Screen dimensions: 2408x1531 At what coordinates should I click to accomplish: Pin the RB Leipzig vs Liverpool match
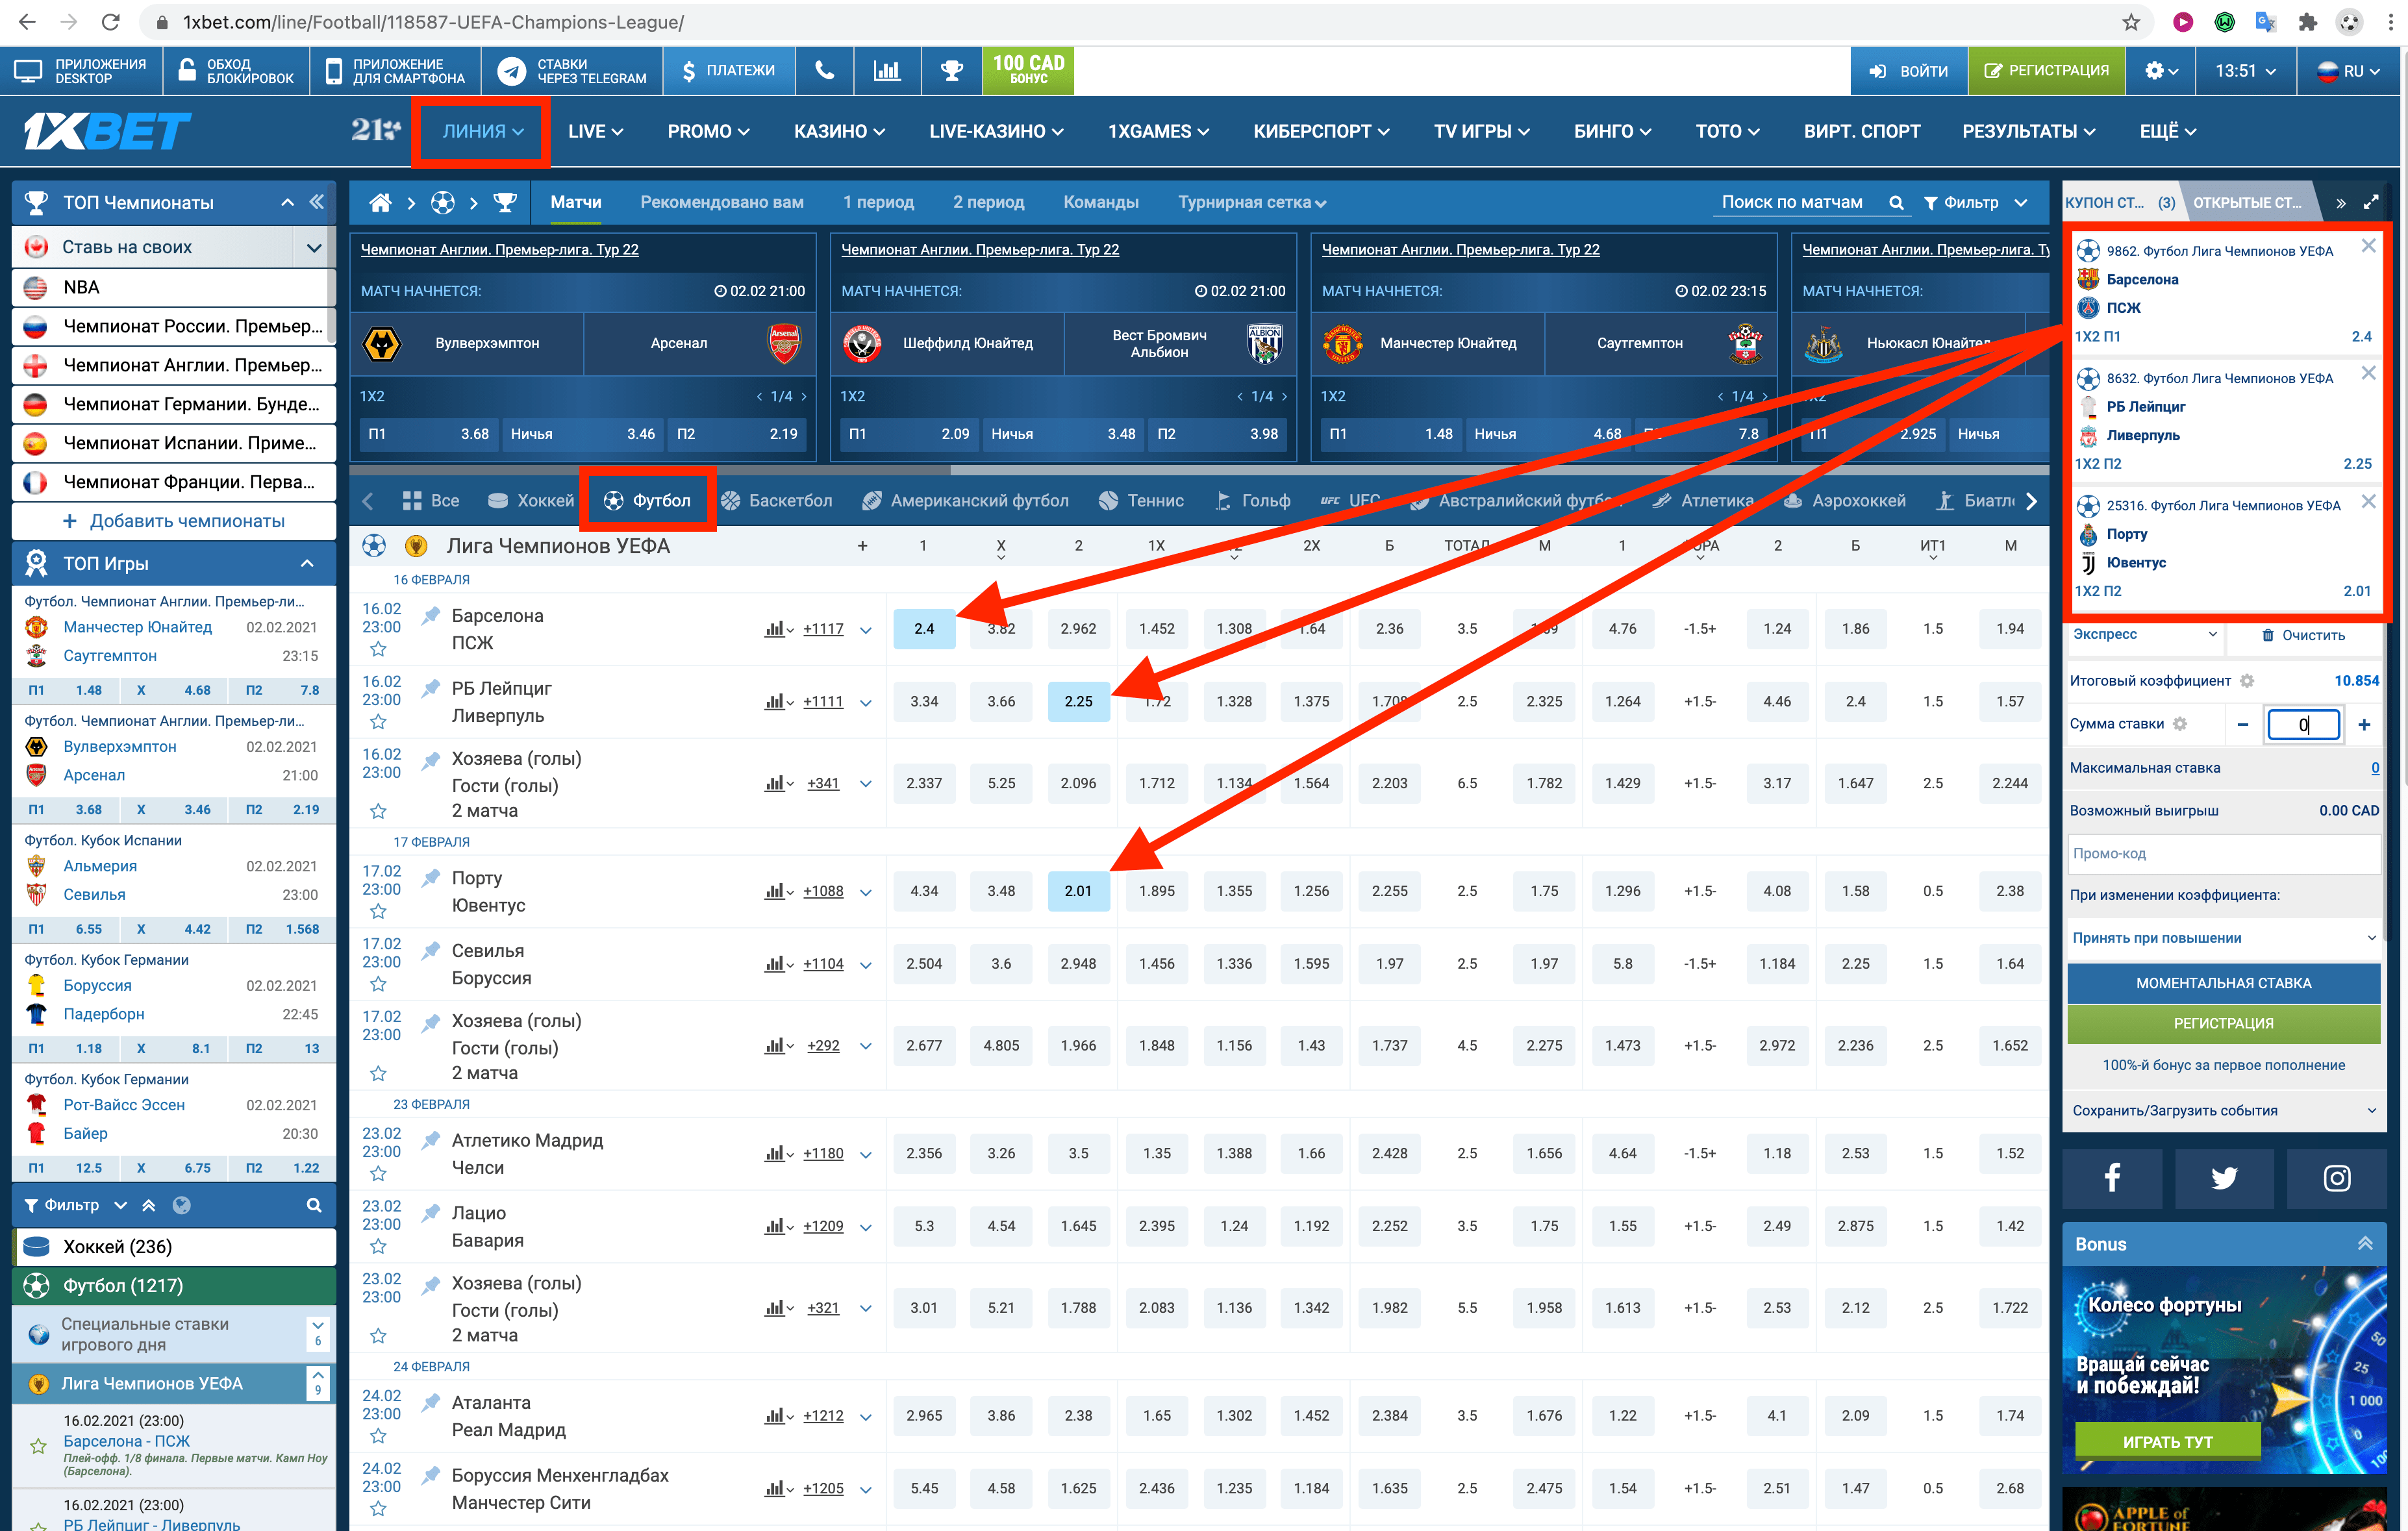(x=430, y=688)
